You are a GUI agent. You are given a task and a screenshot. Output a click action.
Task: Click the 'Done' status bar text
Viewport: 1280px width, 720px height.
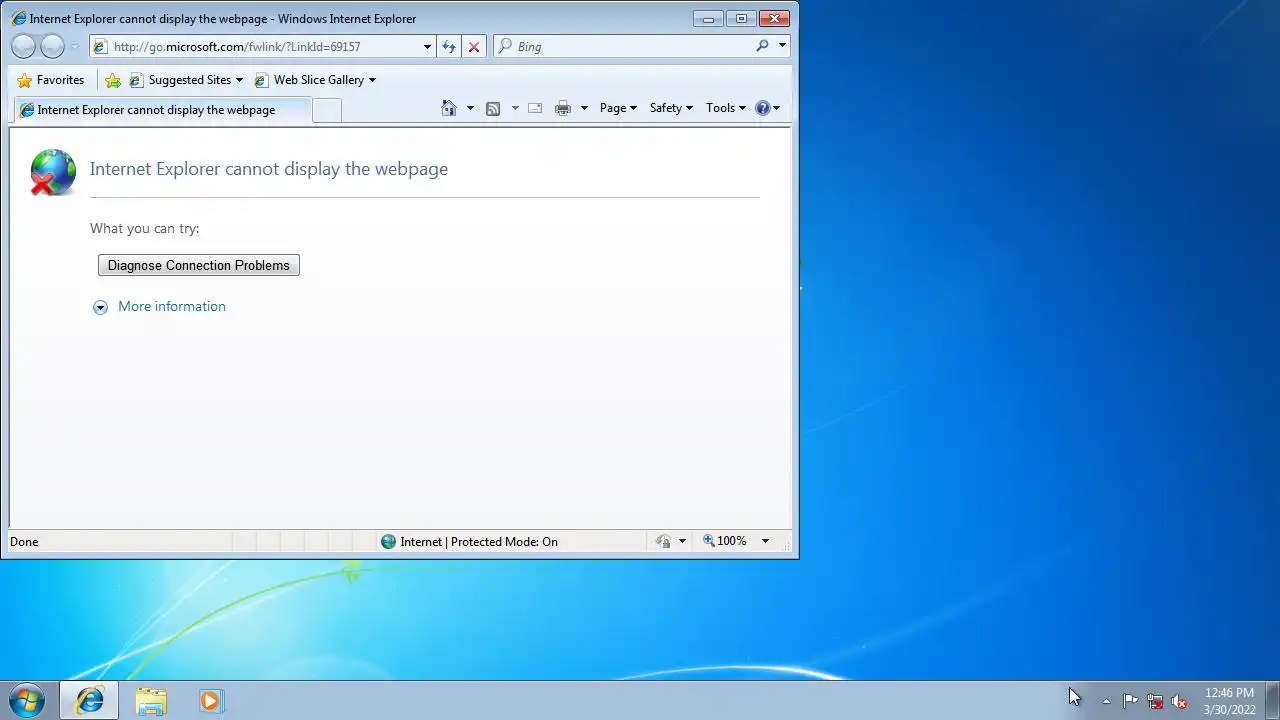(24, 542)
